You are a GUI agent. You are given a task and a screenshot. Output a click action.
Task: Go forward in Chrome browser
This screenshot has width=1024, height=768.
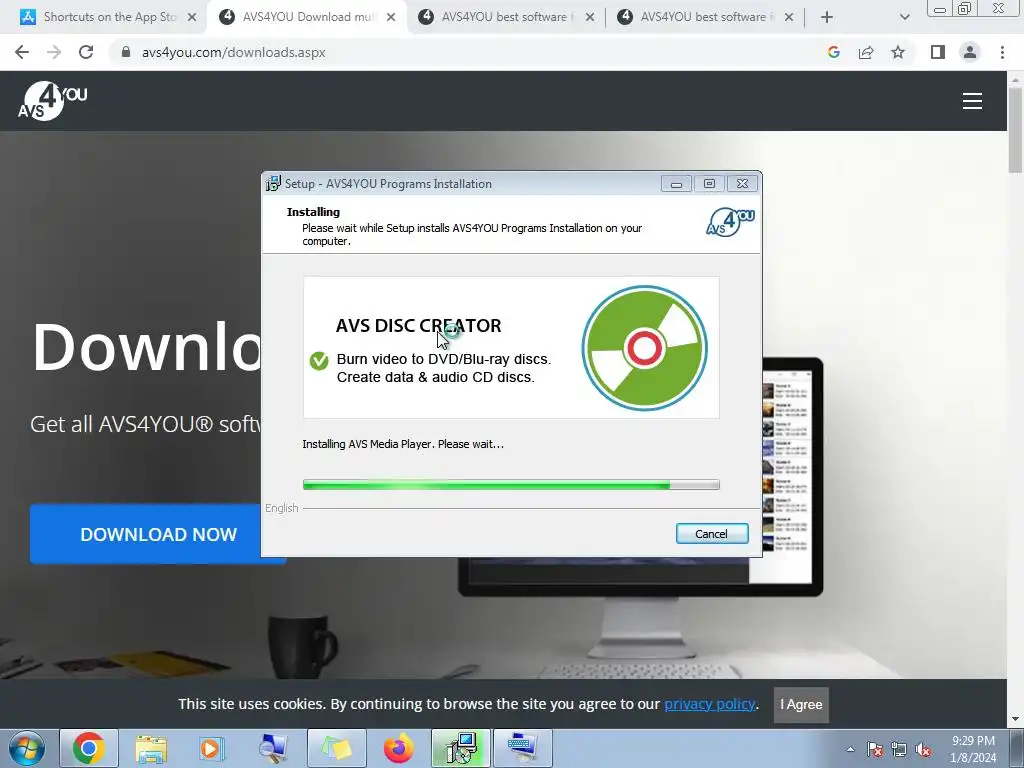click(54, 52)
